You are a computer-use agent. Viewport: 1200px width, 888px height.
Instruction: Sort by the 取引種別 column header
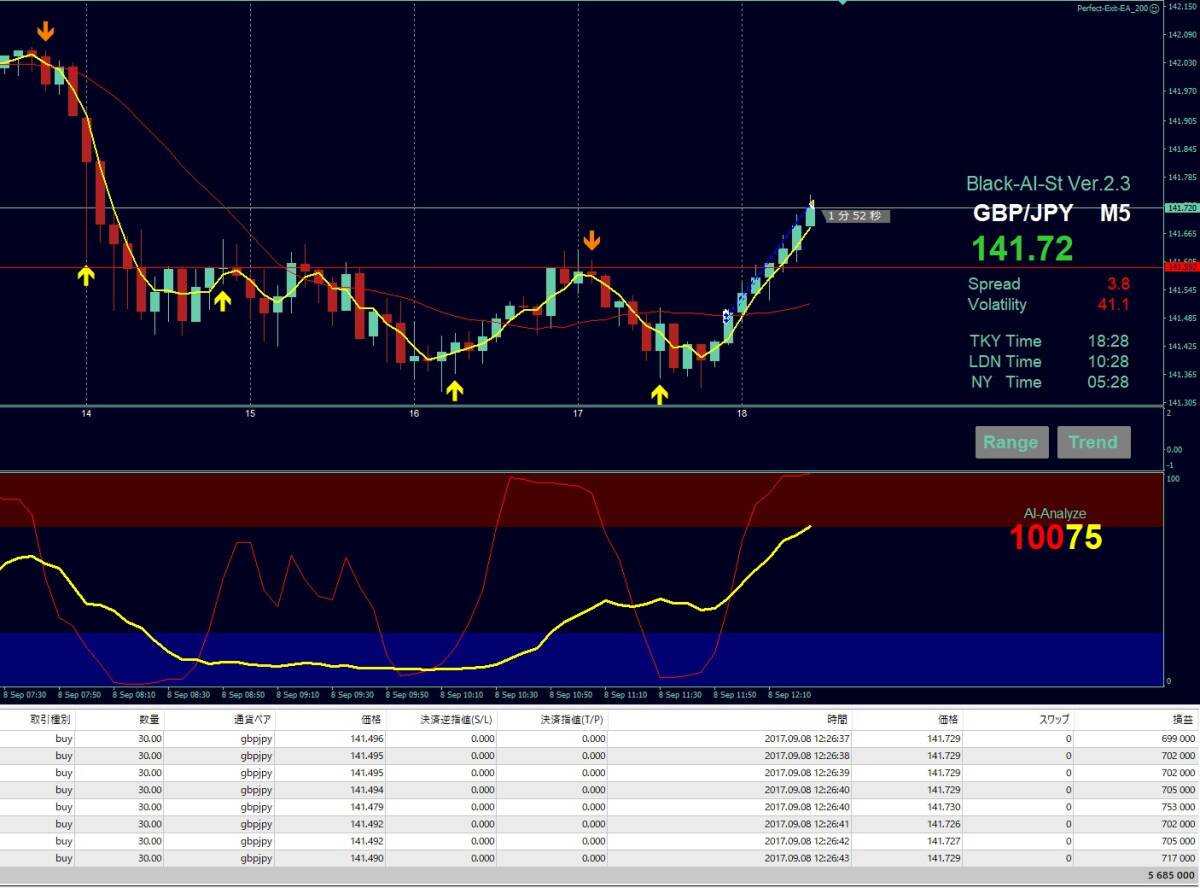tap(52, 719)
